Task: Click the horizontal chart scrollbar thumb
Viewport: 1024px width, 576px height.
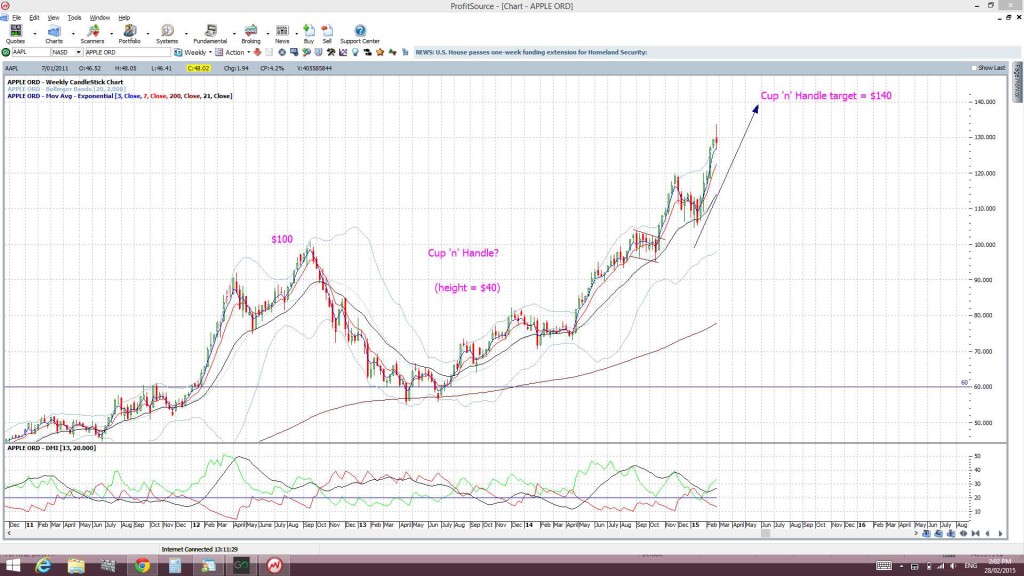Action: tap(765, 534)
